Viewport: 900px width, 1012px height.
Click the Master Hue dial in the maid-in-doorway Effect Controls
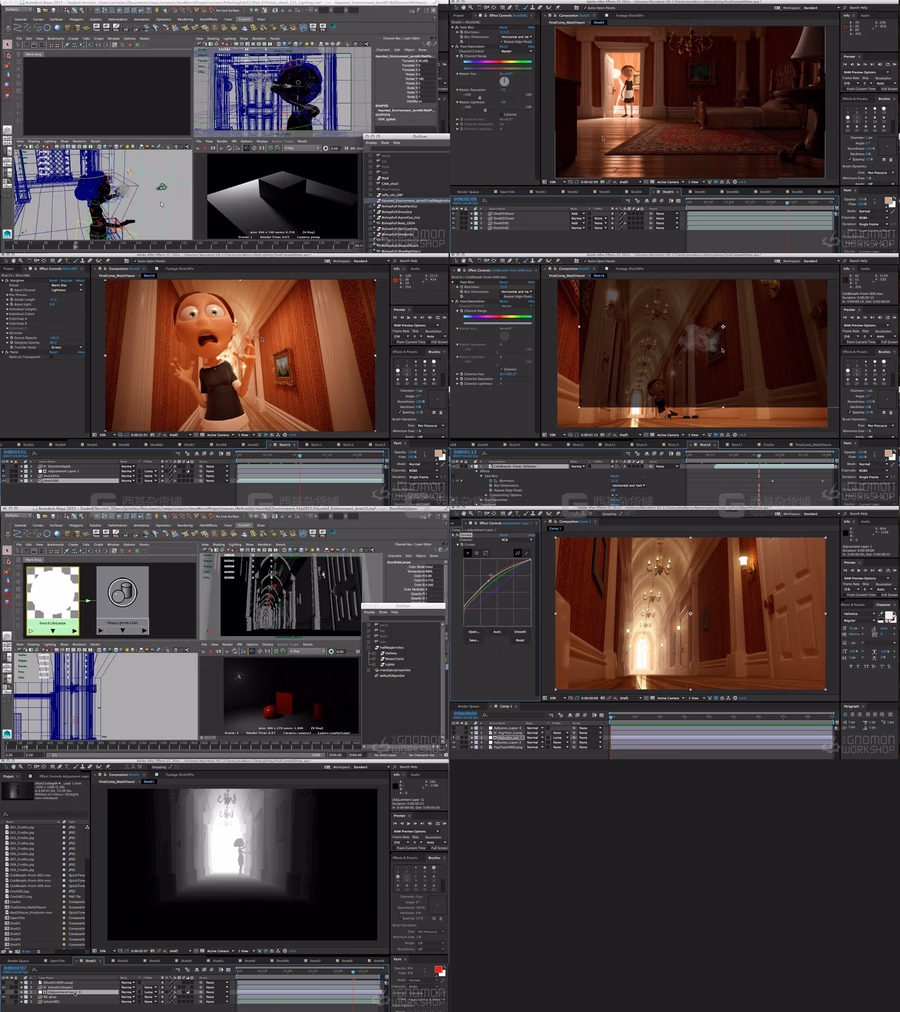point(504,81)
